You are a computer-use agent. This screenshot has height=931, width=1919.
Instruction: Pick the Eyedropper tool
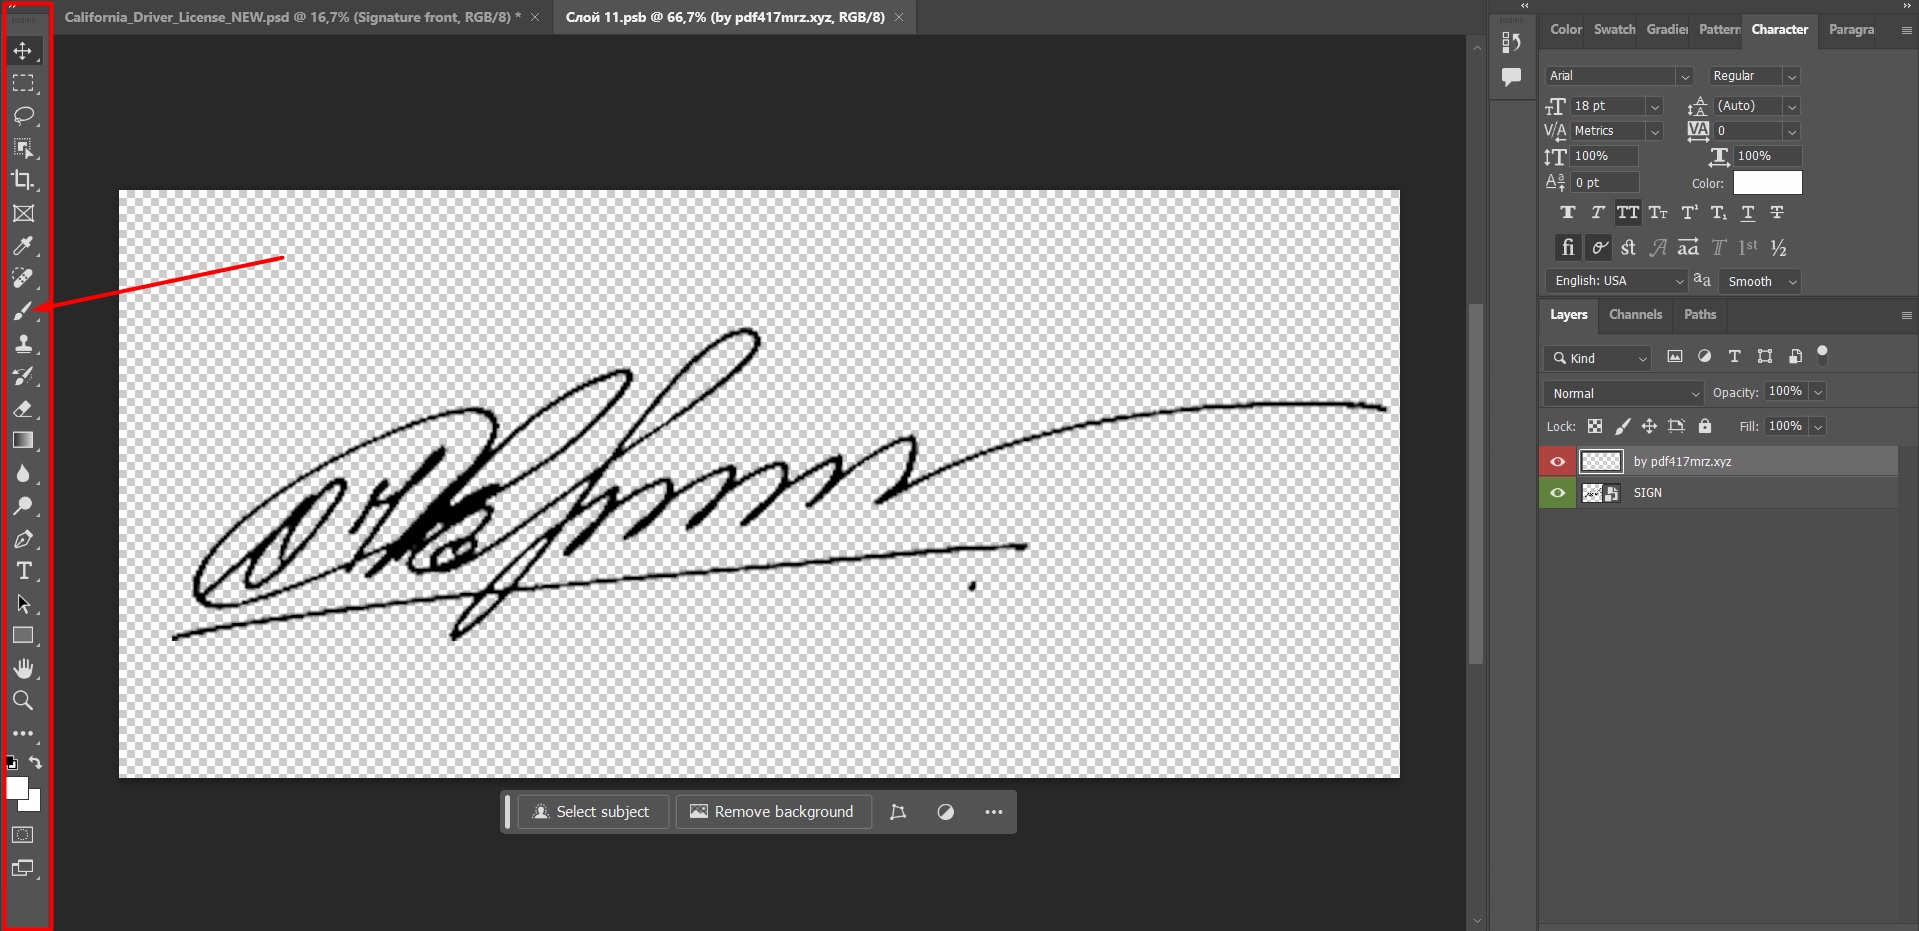tap(24, 246)
